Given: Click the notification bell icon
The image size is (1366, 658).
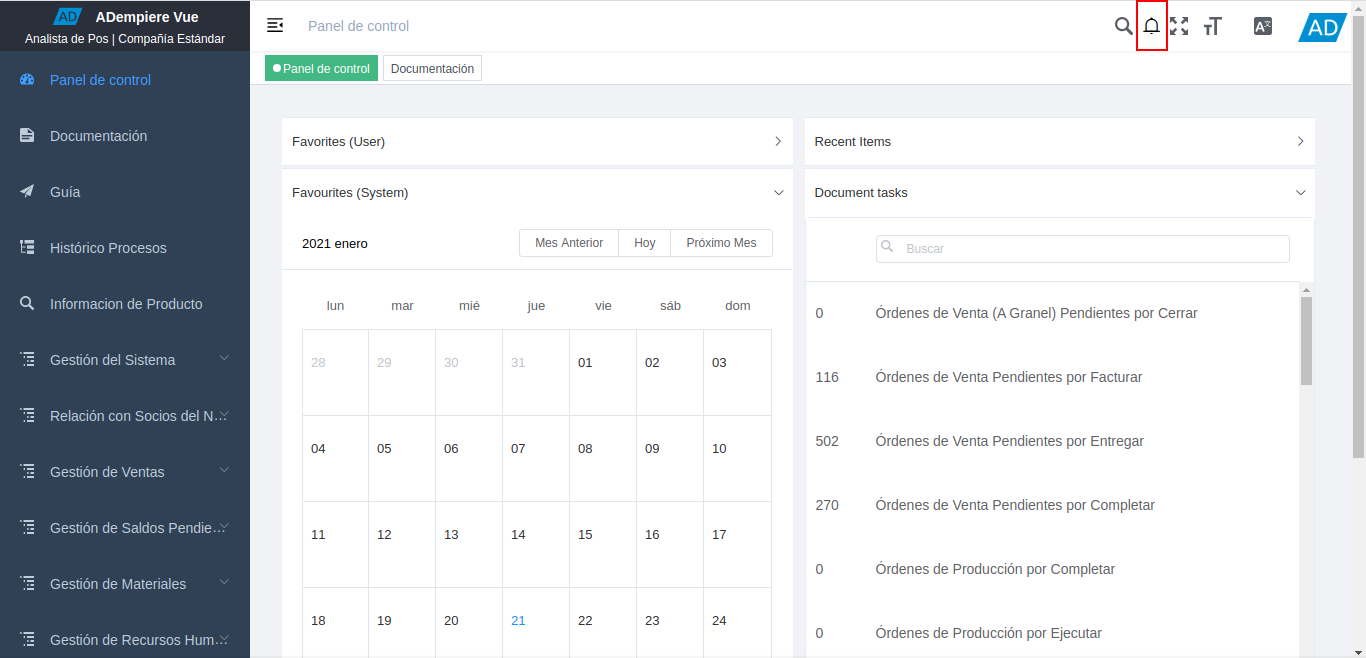Looking at the screenshot, I should [1152, 27].
